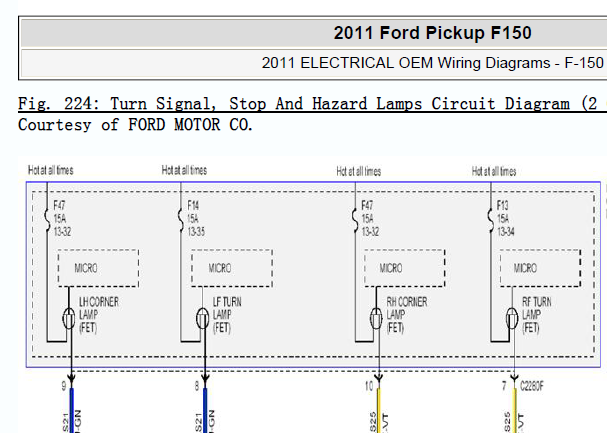Image resolution: width=607 pixels, height=433 pixels.
Task: Click 'Hot at all times' above F13 fuse
Action: coord(494,171)
